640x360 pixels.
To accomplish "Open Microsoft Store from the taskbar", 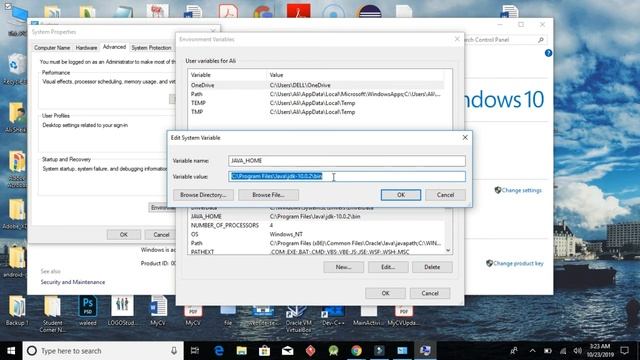I will (x=264, y=351).
